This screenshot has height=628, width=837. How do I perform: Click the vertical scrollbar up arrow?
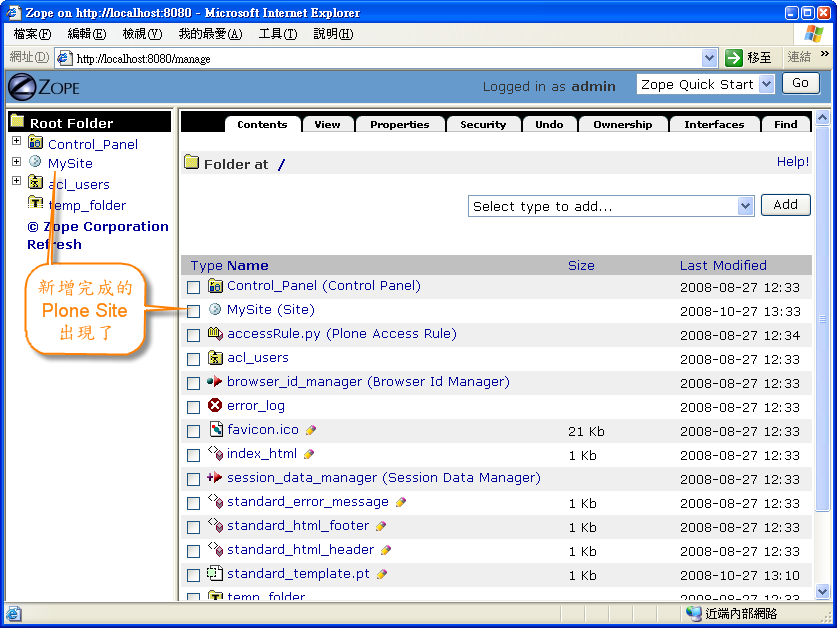(822, 117)
